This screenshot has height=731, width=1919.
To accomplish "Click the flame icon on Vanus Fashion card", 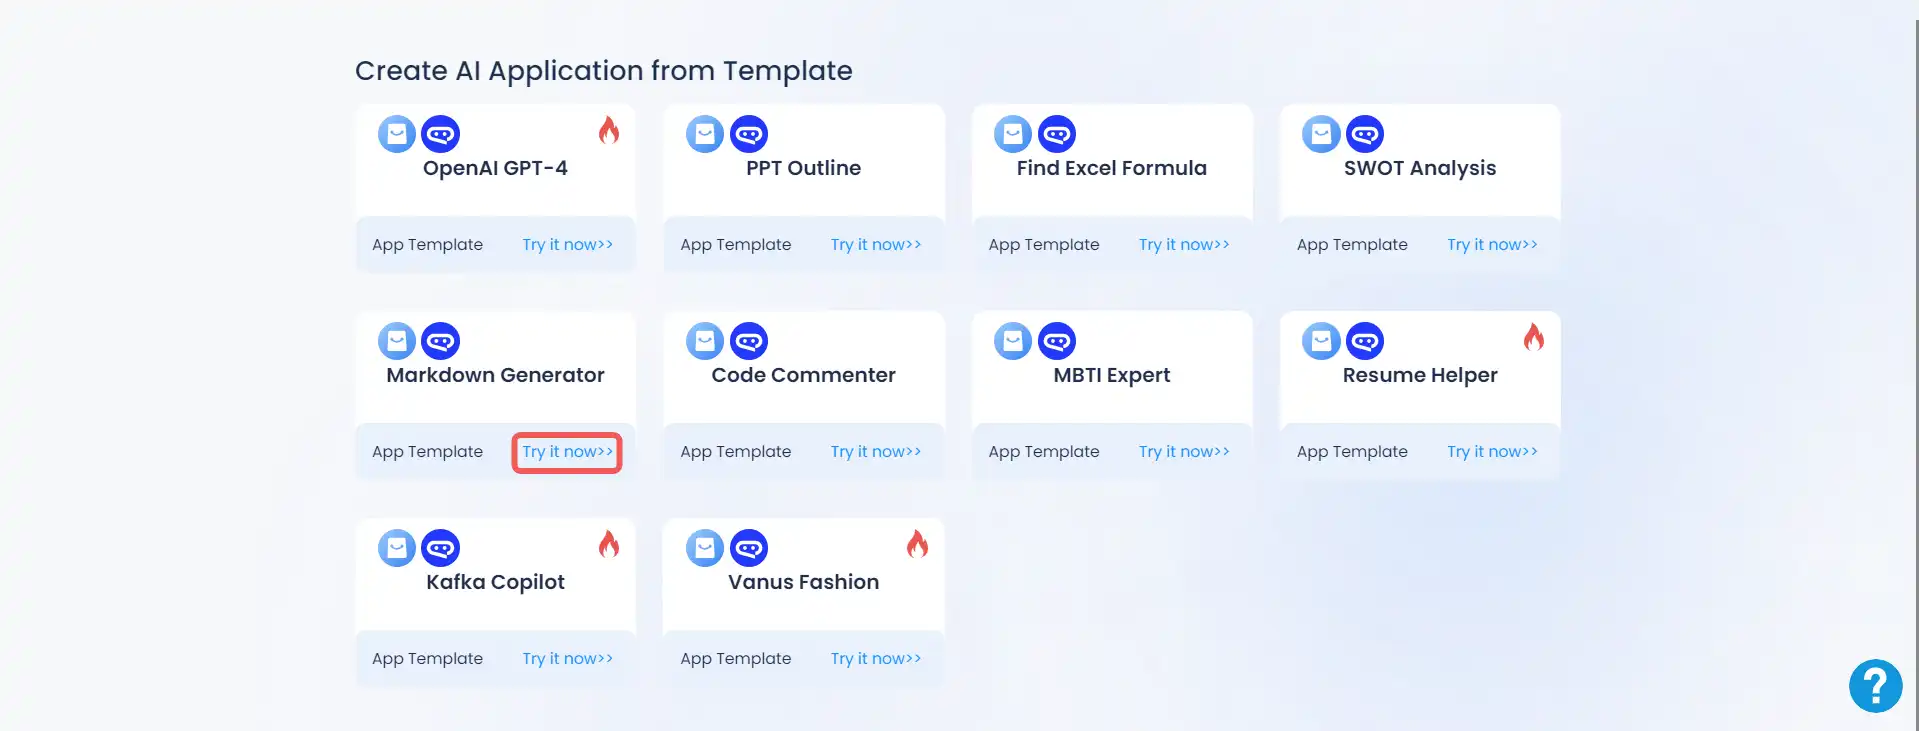I will coord(917,544).
